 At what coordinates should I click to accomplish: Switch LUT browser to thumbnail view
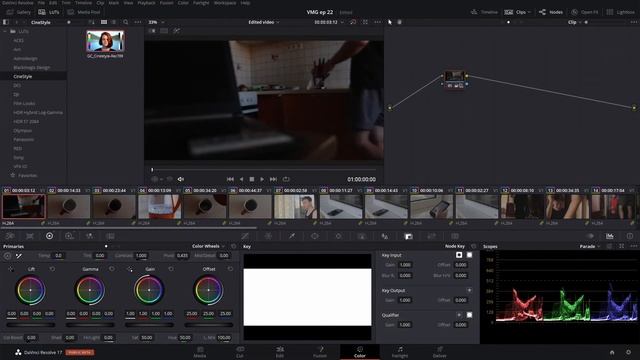(104, 22)
